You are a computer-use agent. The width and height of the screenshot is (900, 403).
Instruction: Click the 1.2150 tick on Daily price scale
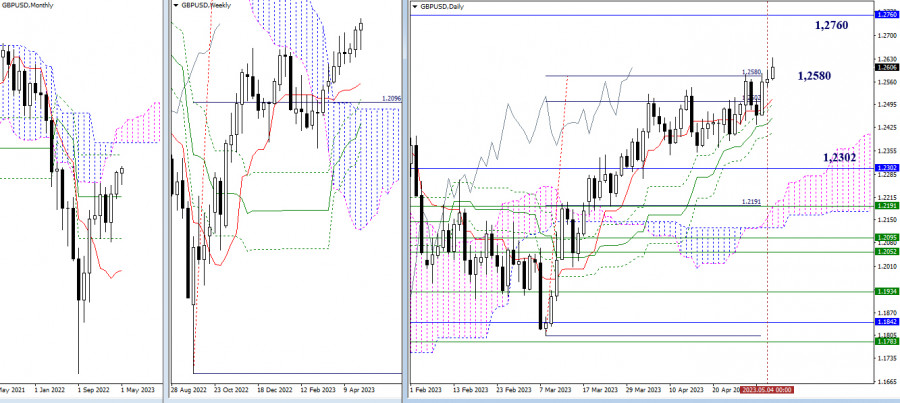point(886,220)
